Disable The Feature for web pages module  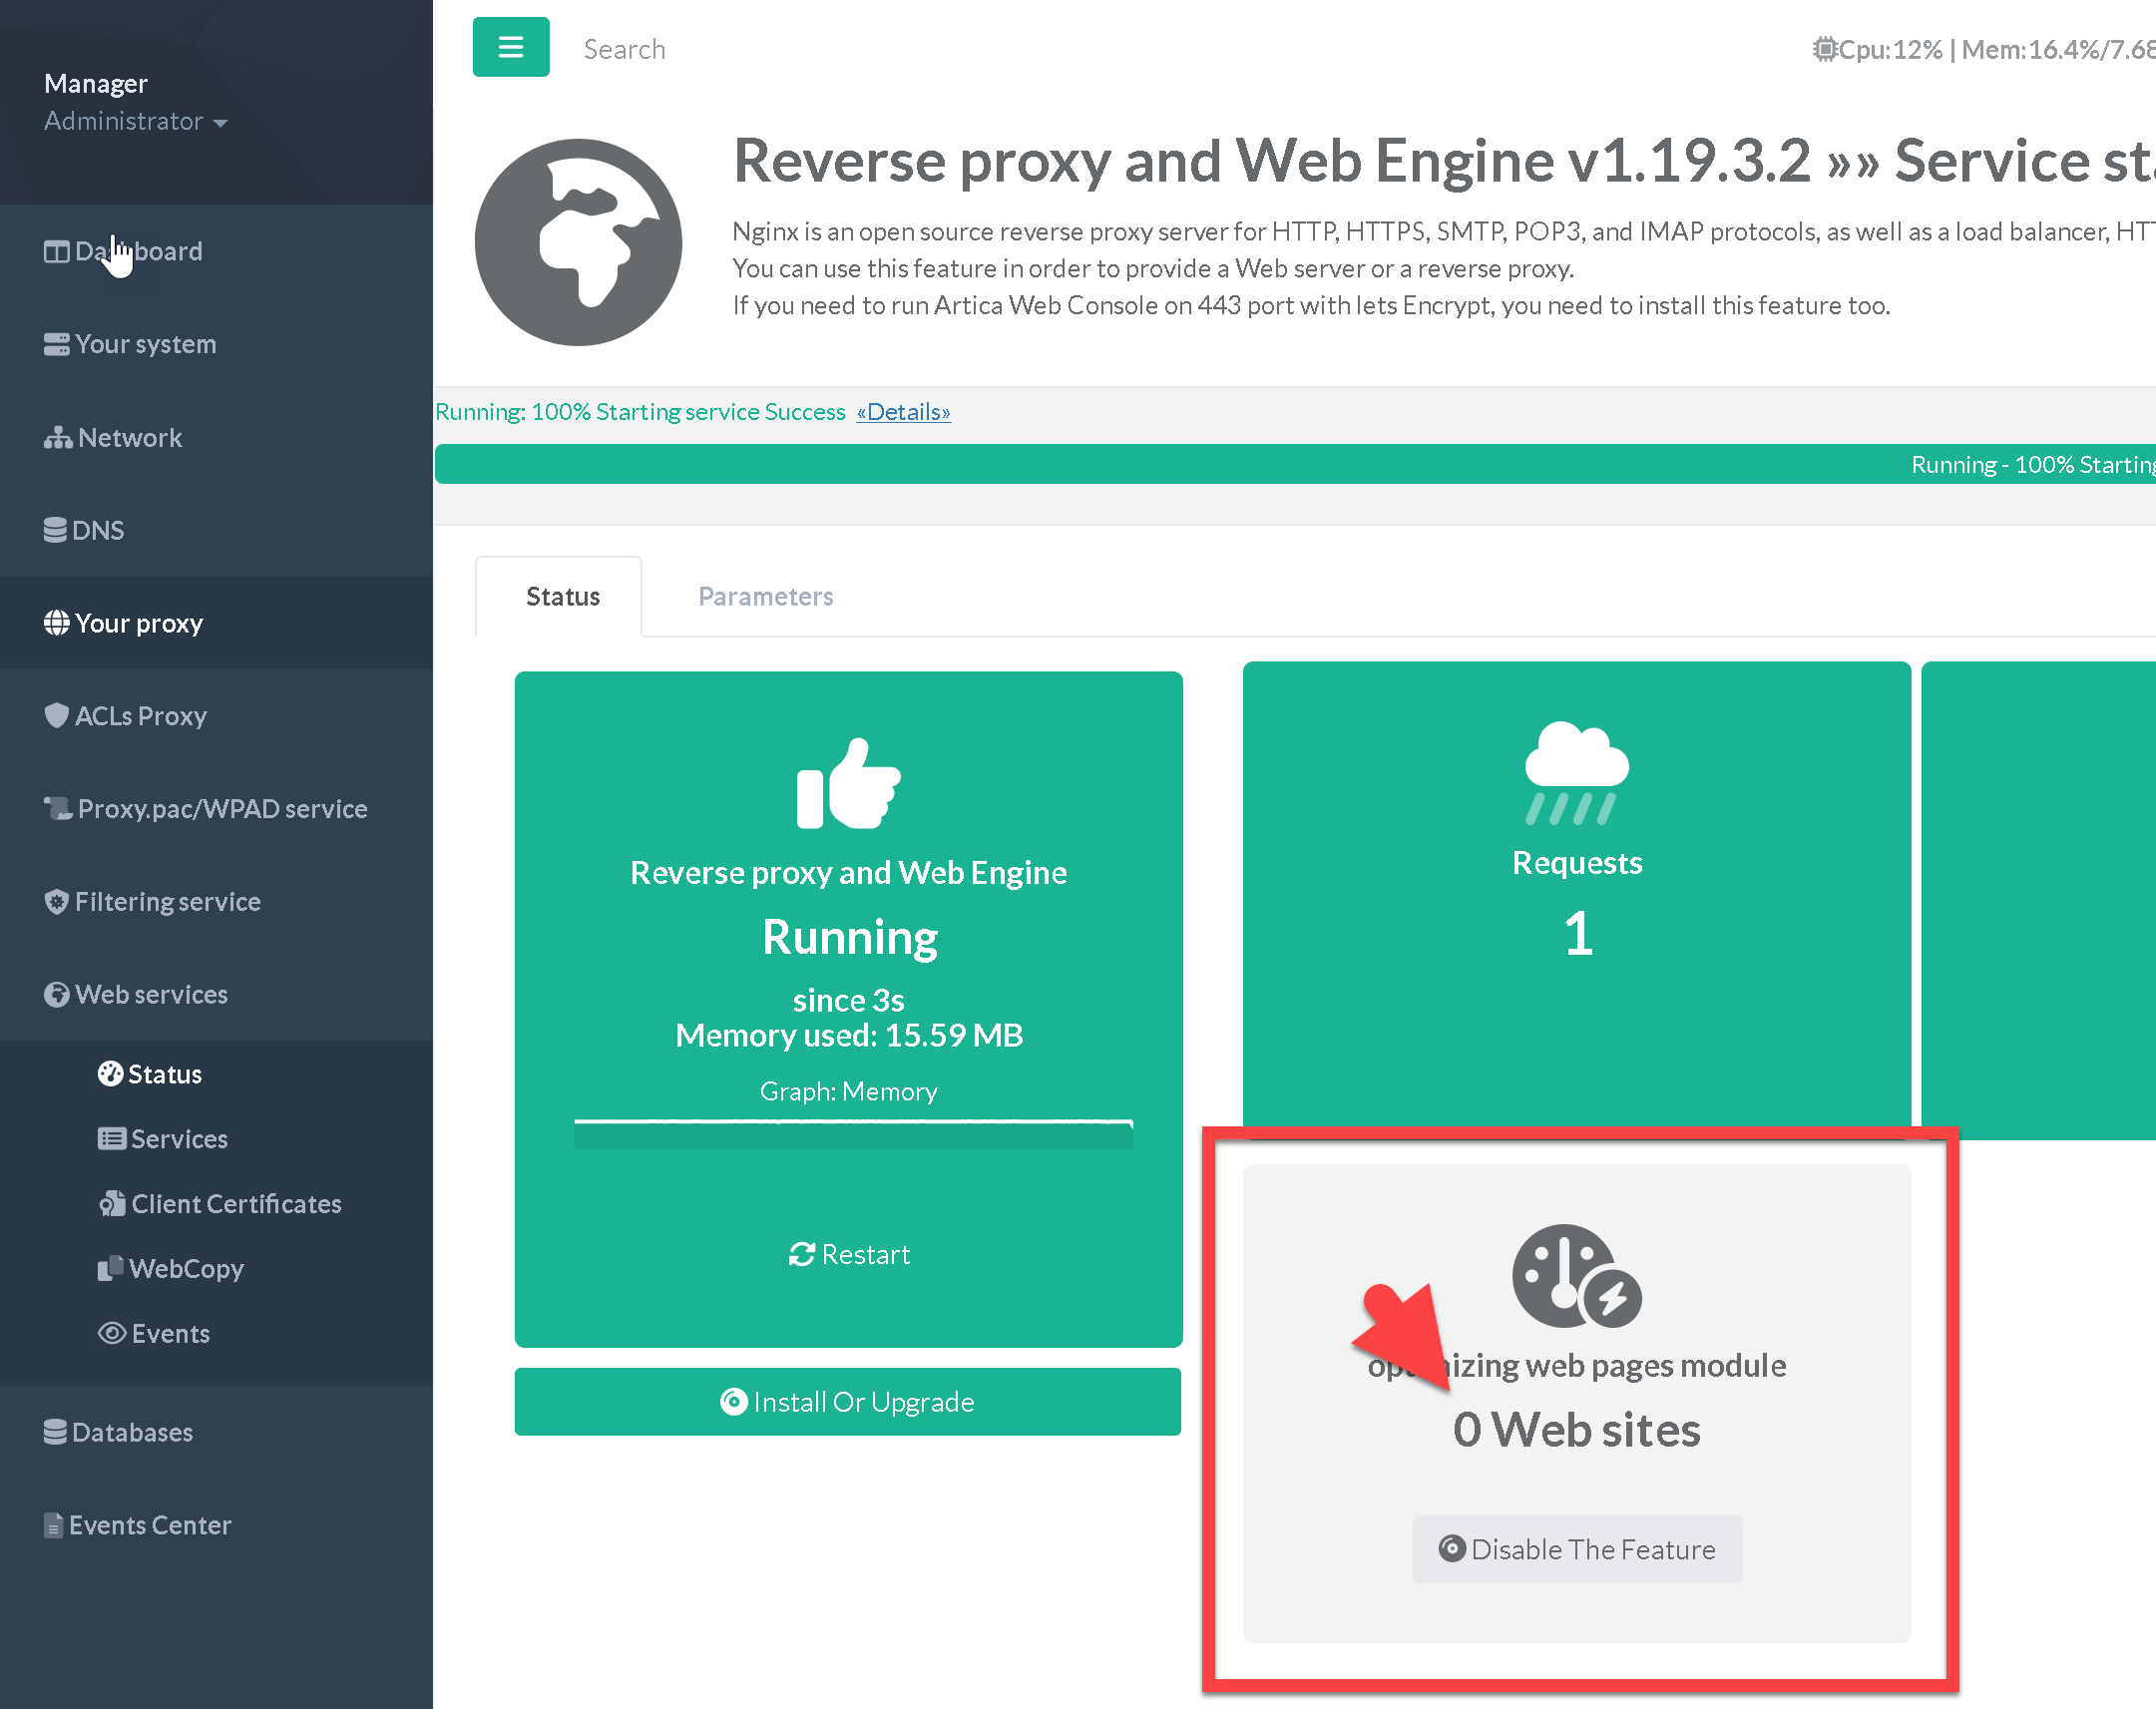[1577, 1549]
